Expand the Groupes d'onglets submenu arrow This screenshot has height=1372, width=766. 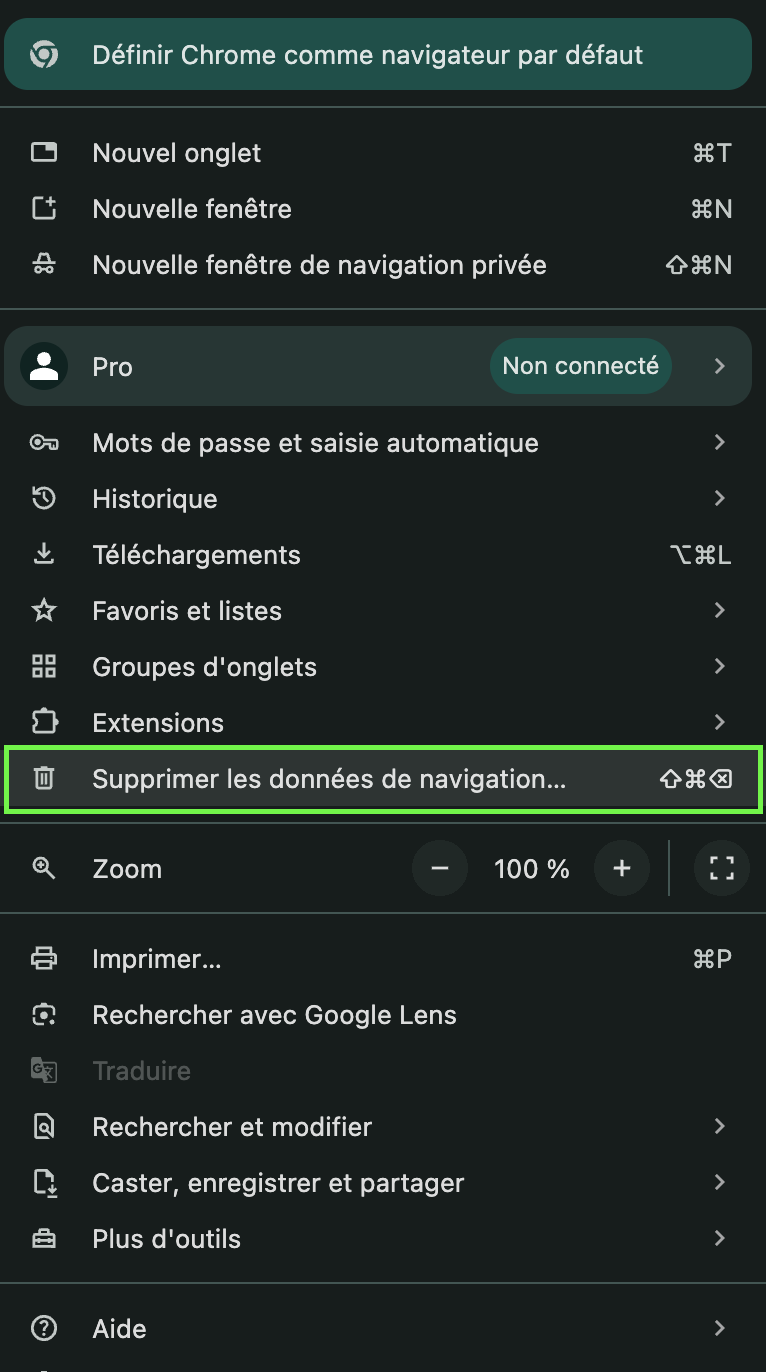tap(720, 667)
